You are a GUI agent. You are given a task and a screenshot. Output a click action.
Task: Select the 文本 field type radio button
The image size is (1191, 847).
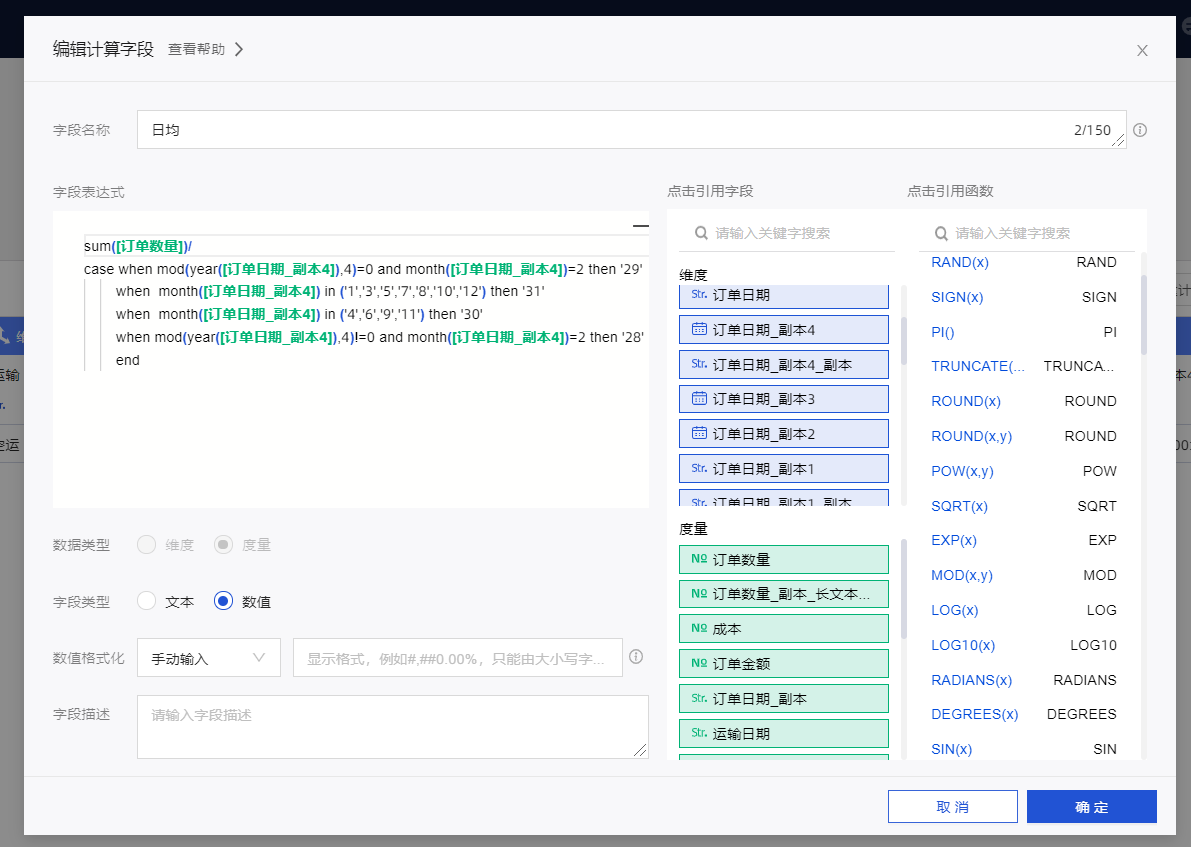[x=147, y=601]
